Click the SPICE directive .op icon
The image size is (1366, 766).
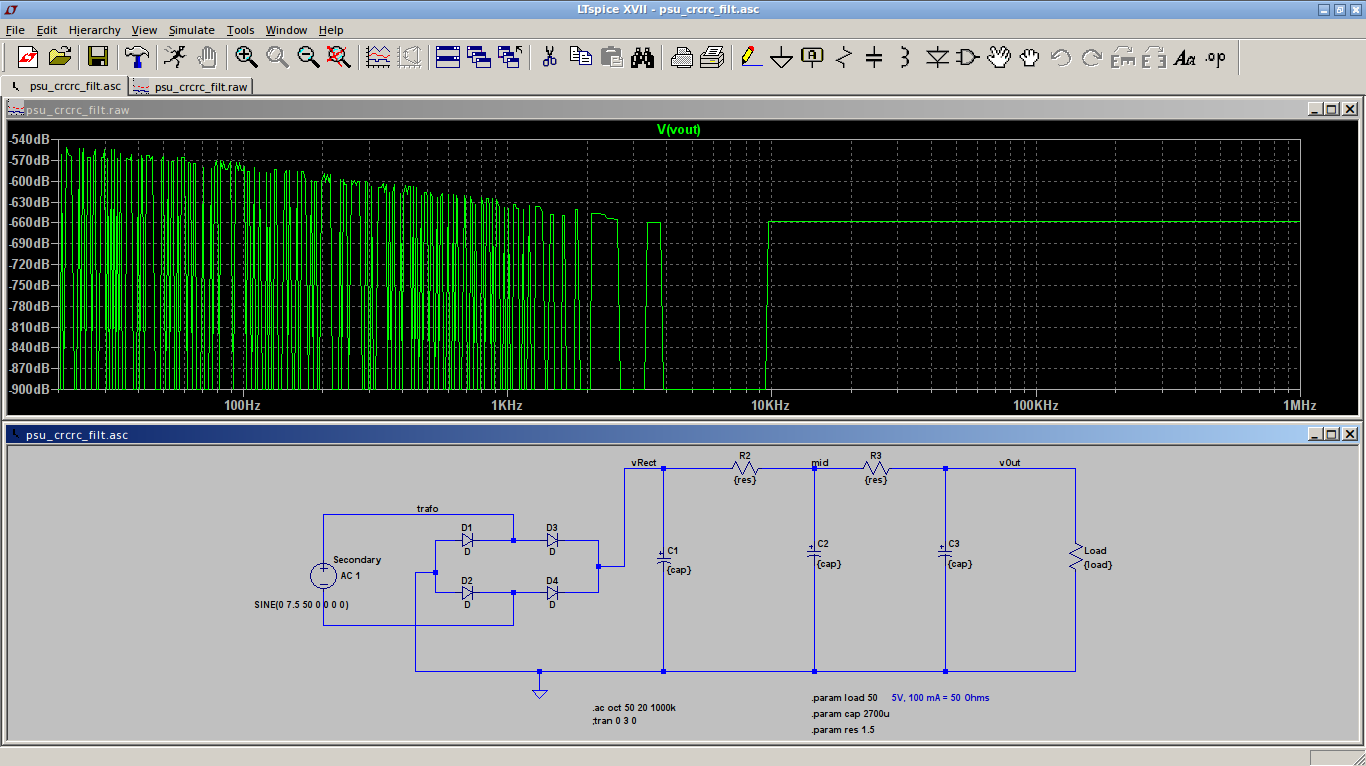1216,57
